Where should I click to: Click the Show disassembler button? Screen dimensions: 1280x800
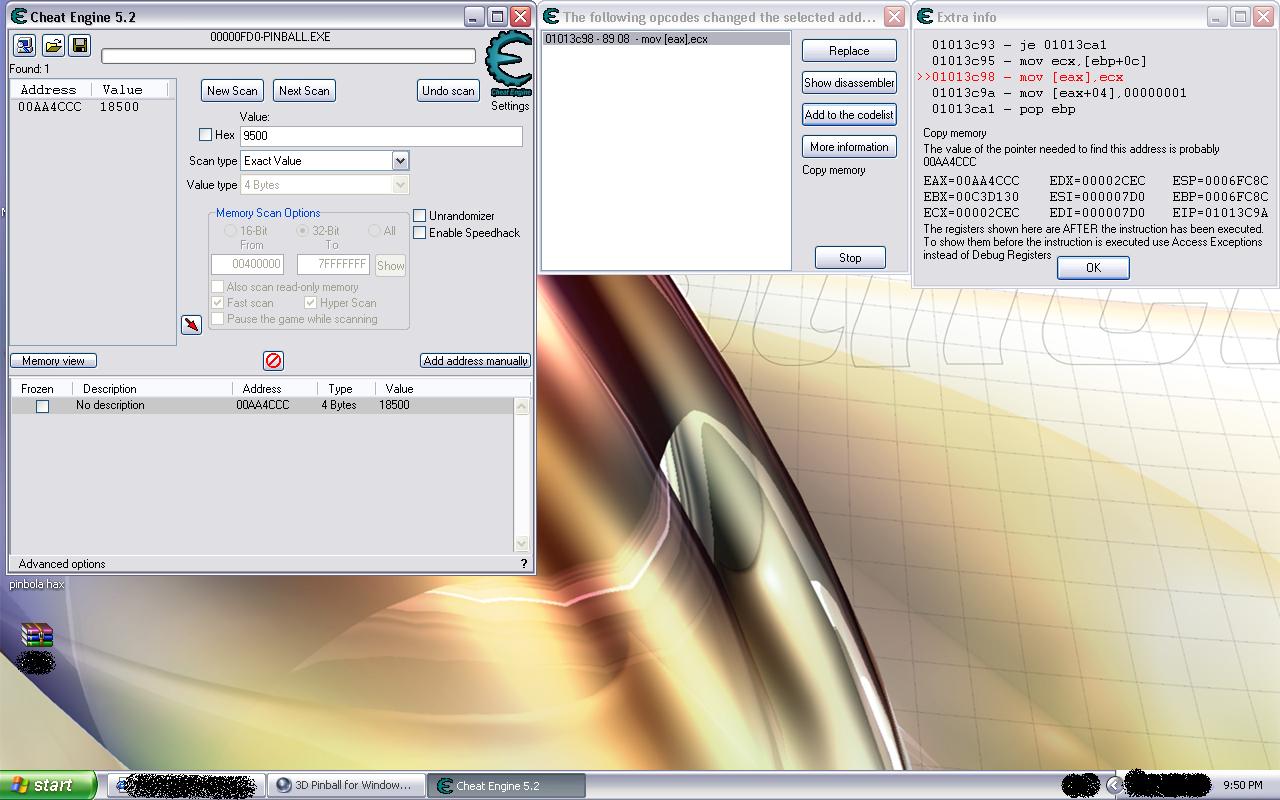click(x=849, y=83)
